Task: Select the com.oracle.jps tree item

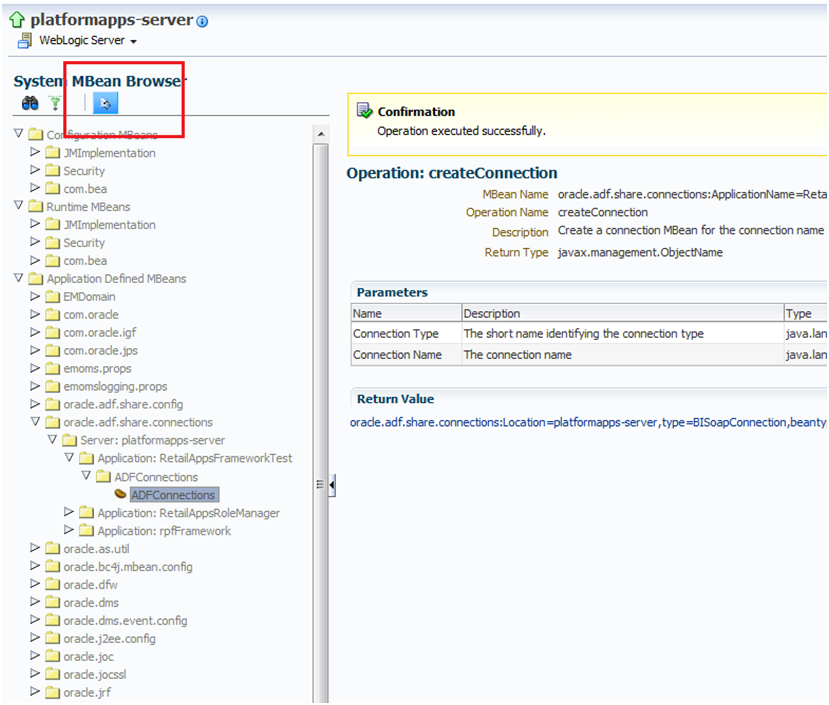Action: pos(100,351)
